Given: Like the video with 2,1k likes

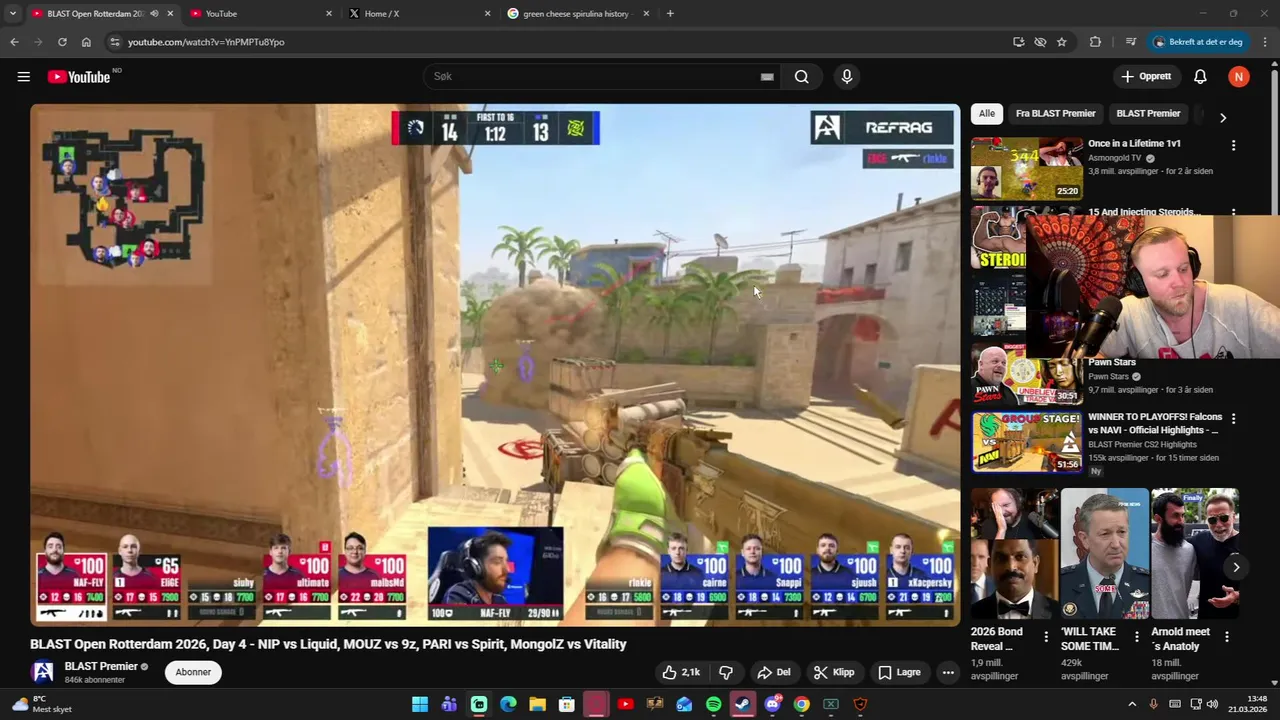Looking at the screenshot, I should pos(681,672).
